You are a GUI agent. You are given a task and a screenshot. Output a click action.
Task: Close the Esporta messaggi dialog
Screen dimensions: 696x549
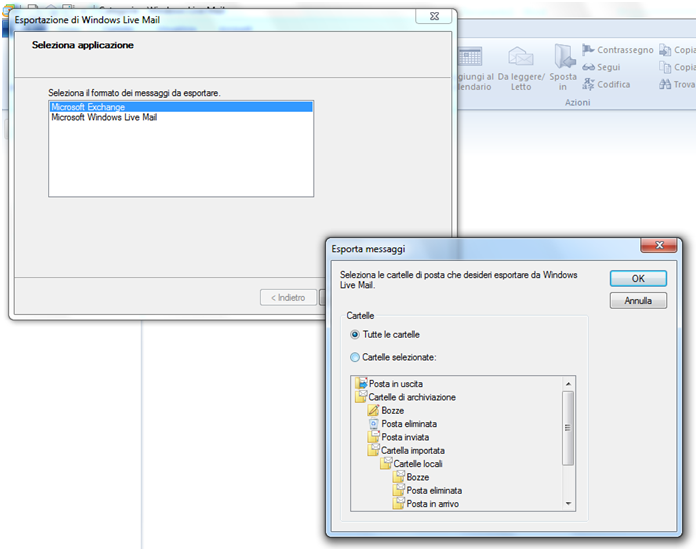(x=659, y=245)
